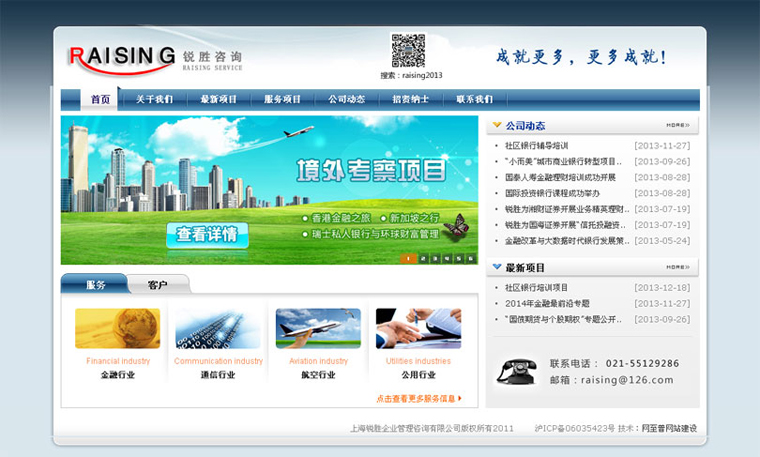Screen dimensions: 760x457
Task: Select the Aviation industry airplane image
Action: coord(318,328)
